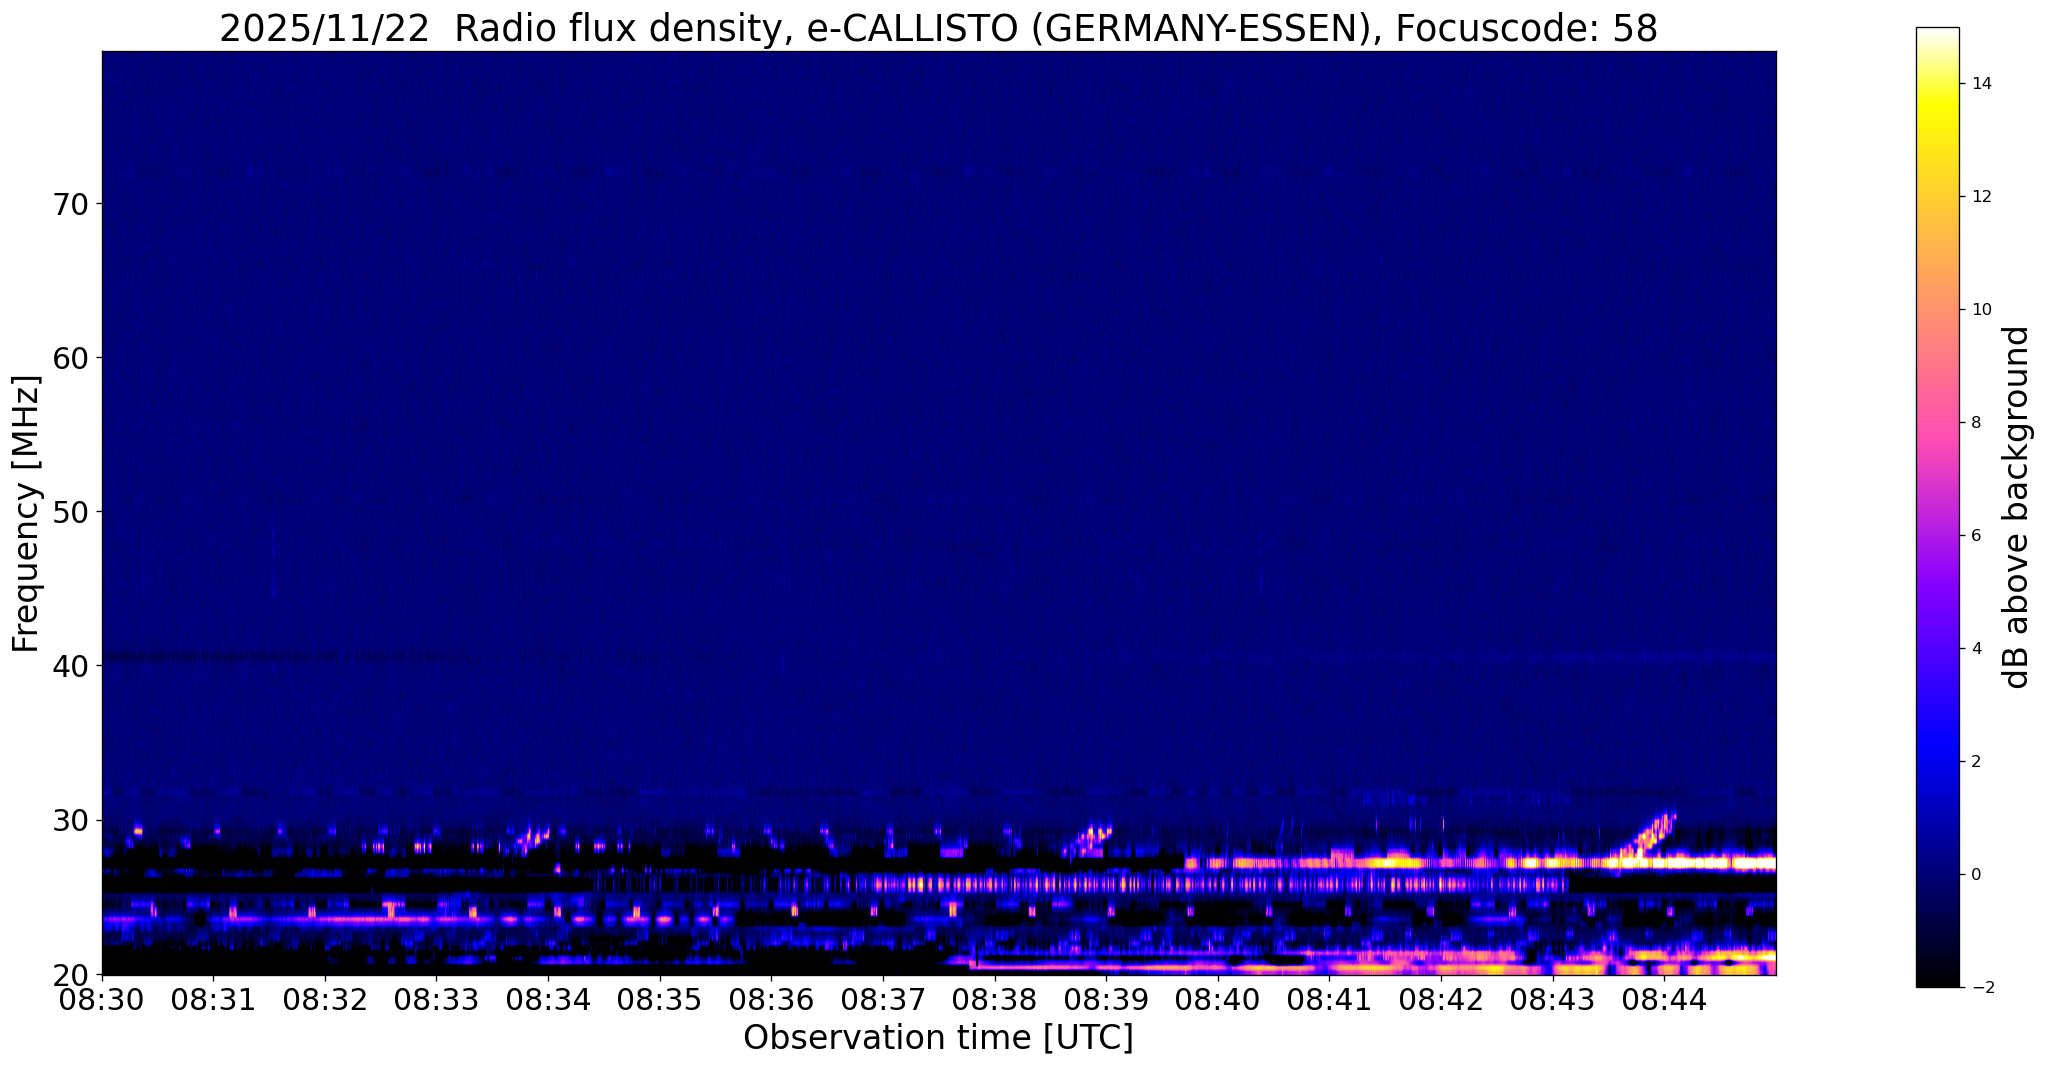Screen dimensions: 2047x1067
Task: Click the 08:34 time tick label
Action: pyautogui.click(x=548, y=1001)
